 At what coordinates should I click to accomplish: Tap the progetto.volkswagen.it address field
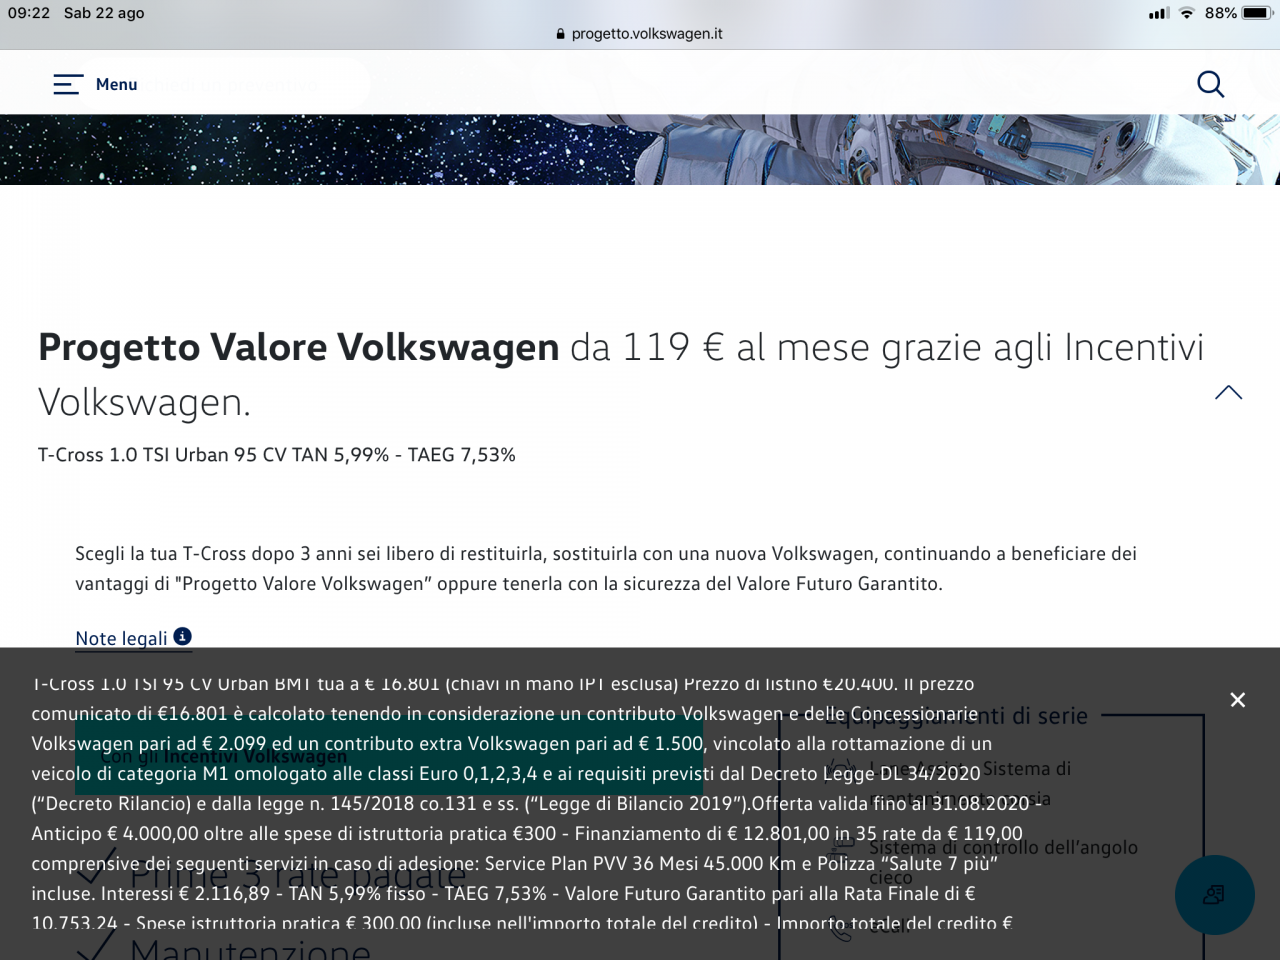(x=646, y=34)
